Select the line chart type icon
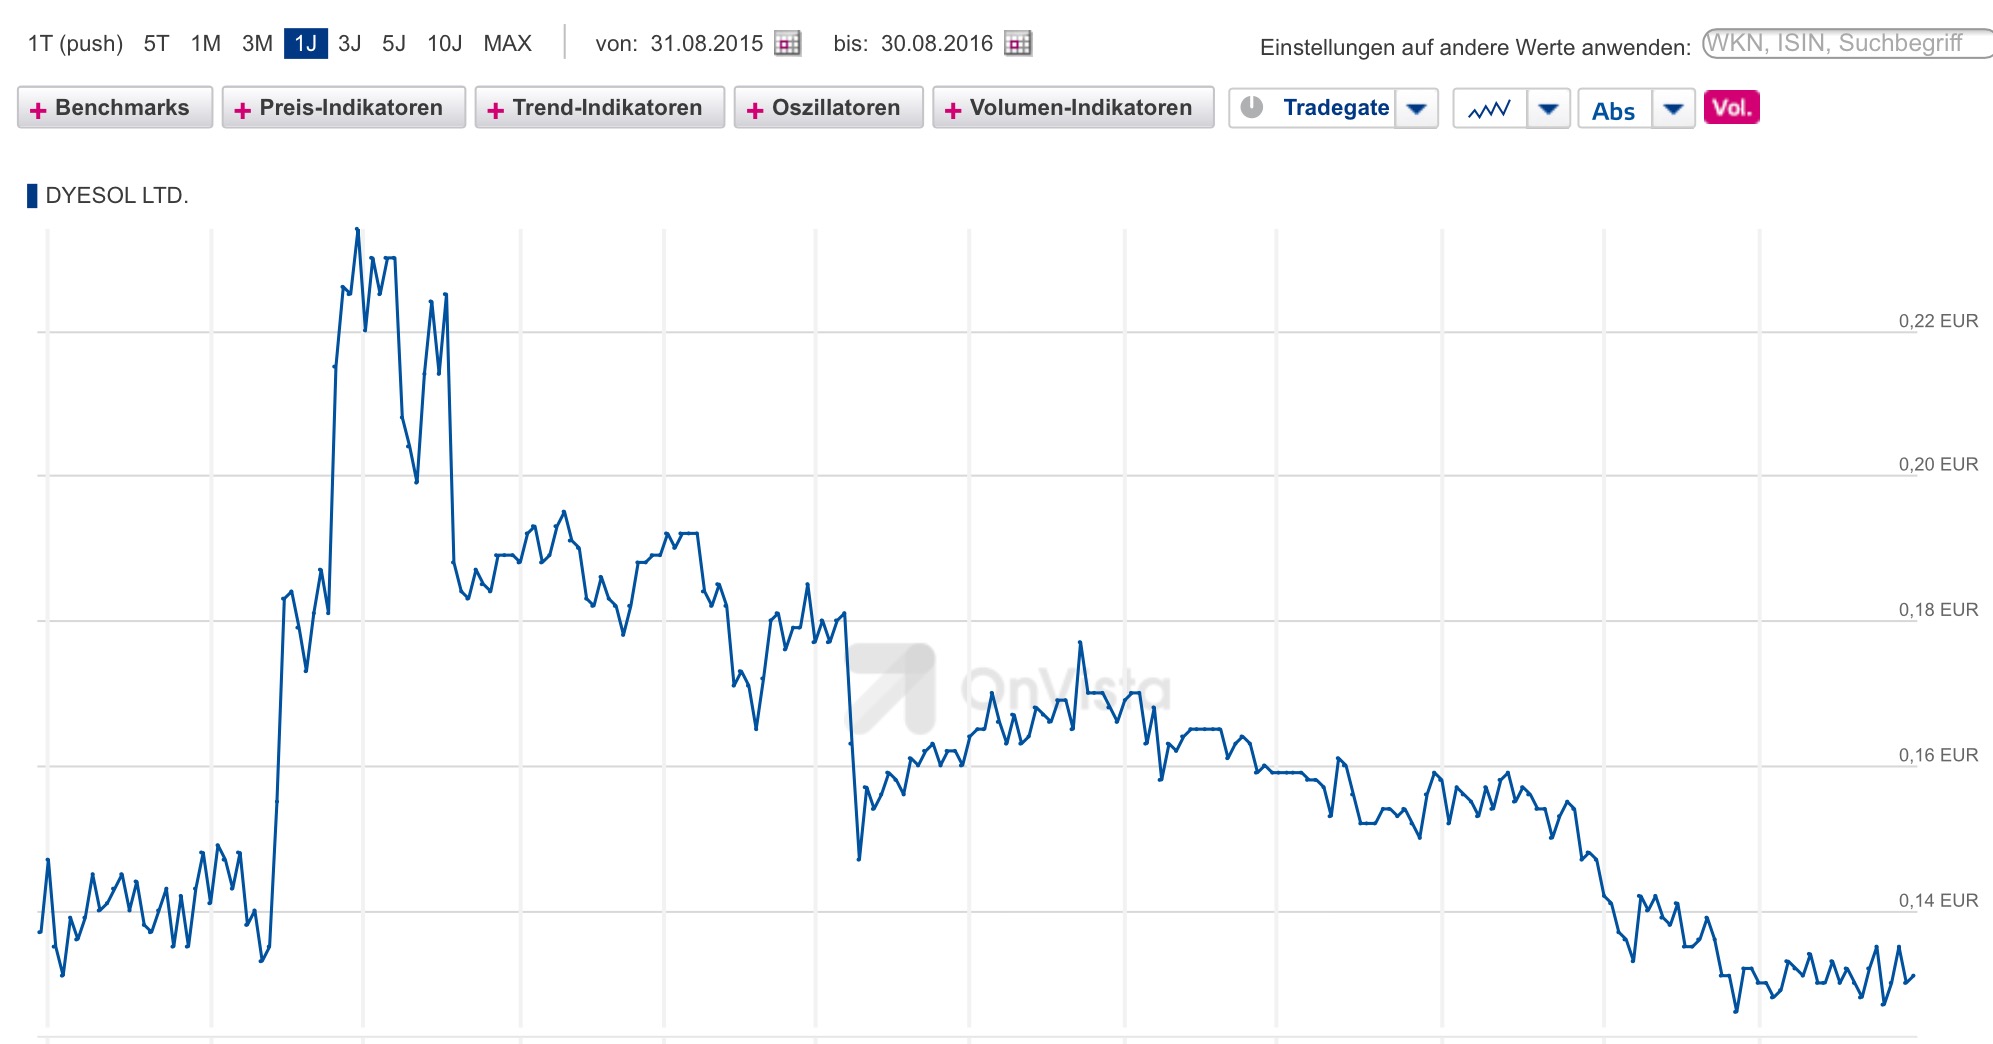 (x=1489, y=109)
